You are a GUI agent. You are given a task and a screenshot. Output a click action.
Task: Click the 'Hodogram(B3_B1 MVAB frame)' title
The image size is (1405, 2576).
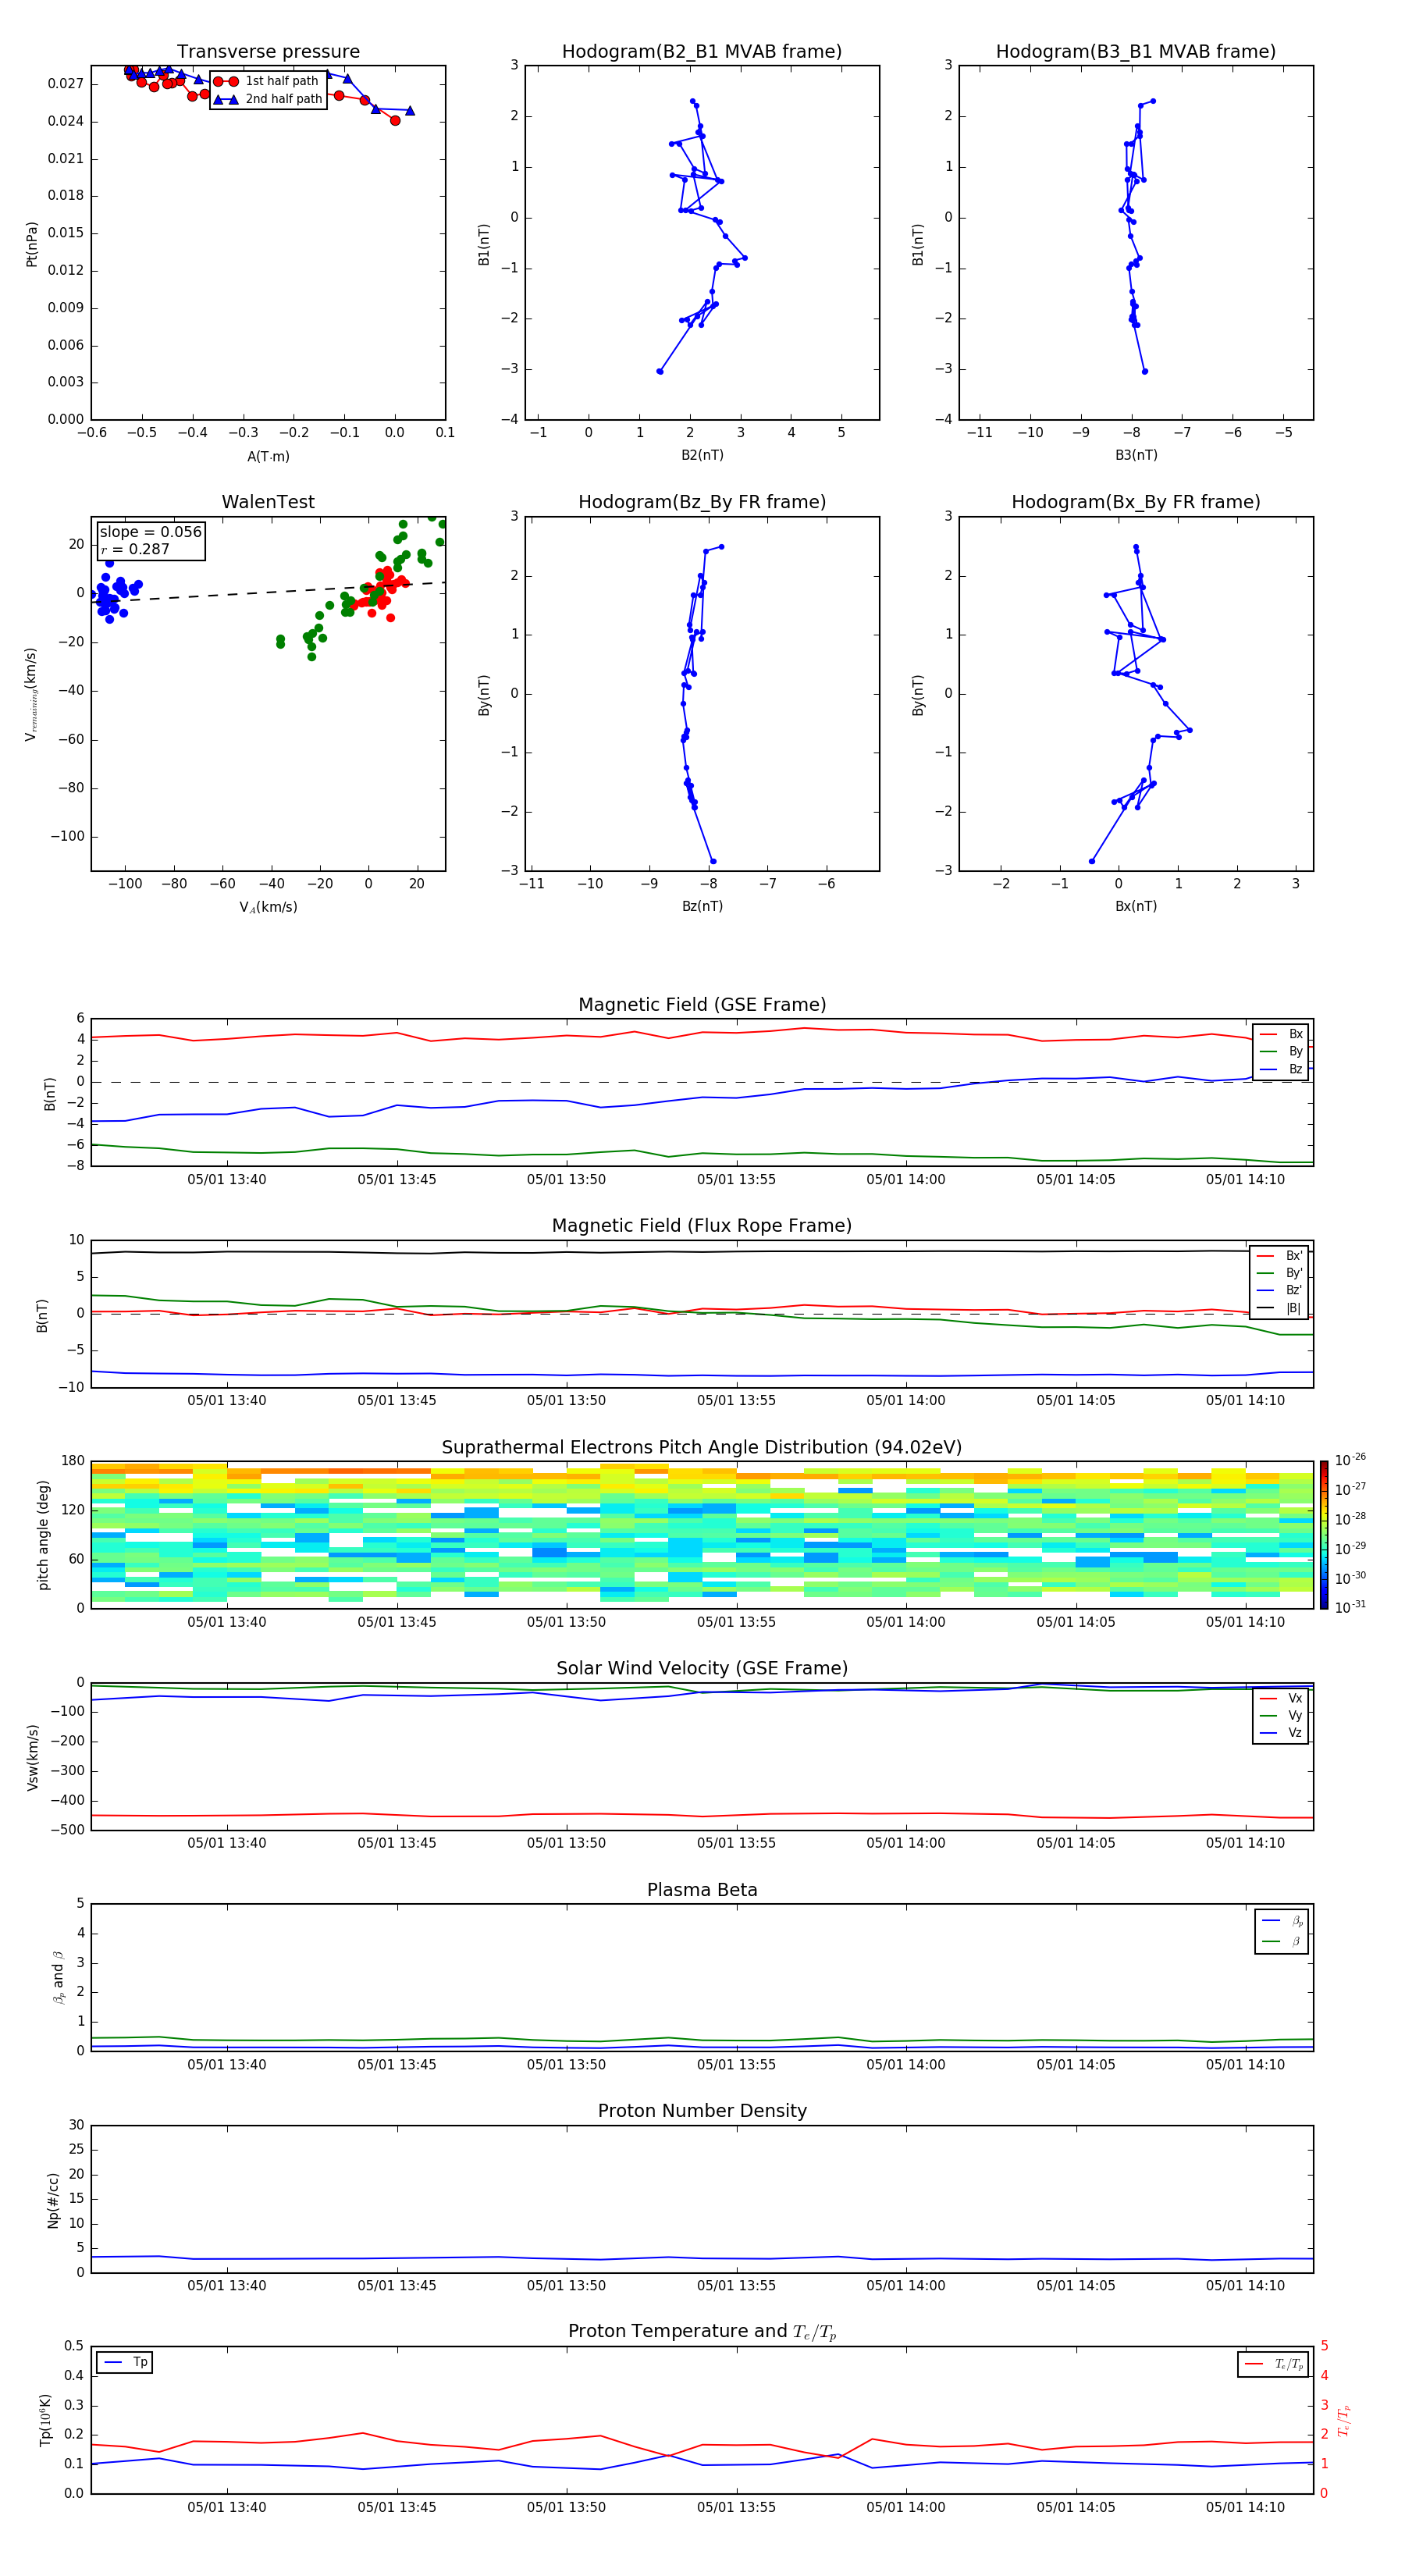coord(1136,52)
